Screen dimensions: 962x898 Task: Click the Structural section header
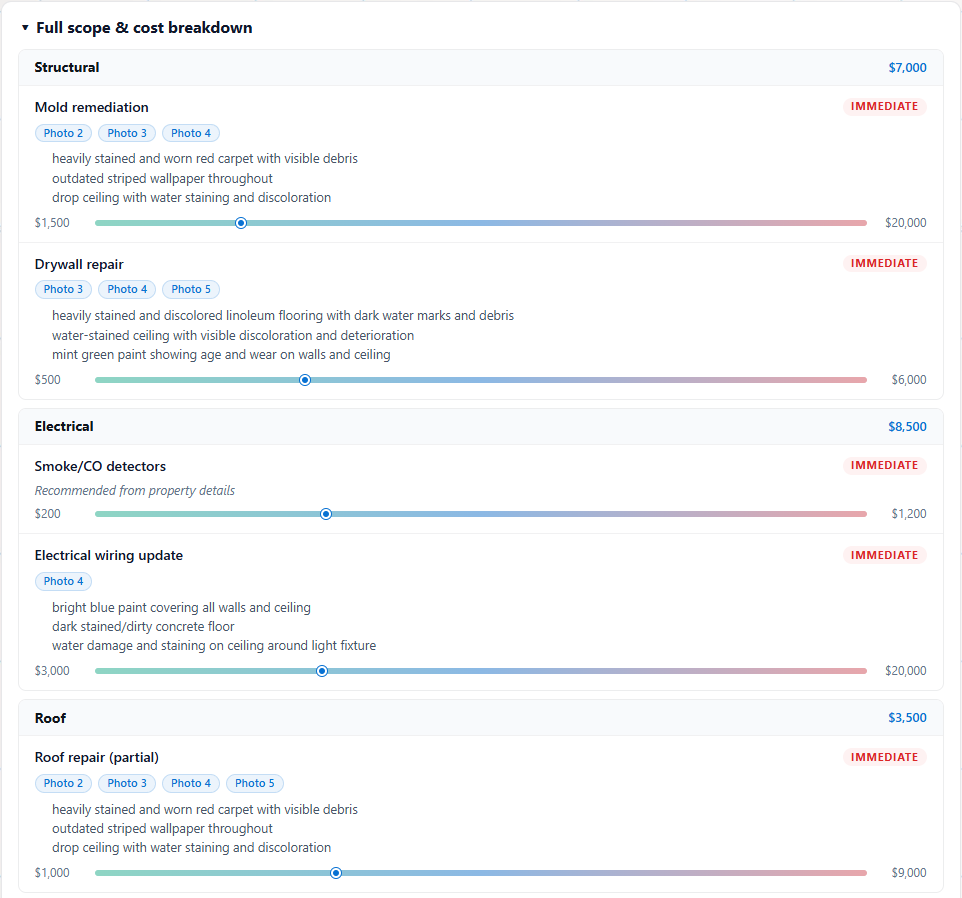click(480, 67)
